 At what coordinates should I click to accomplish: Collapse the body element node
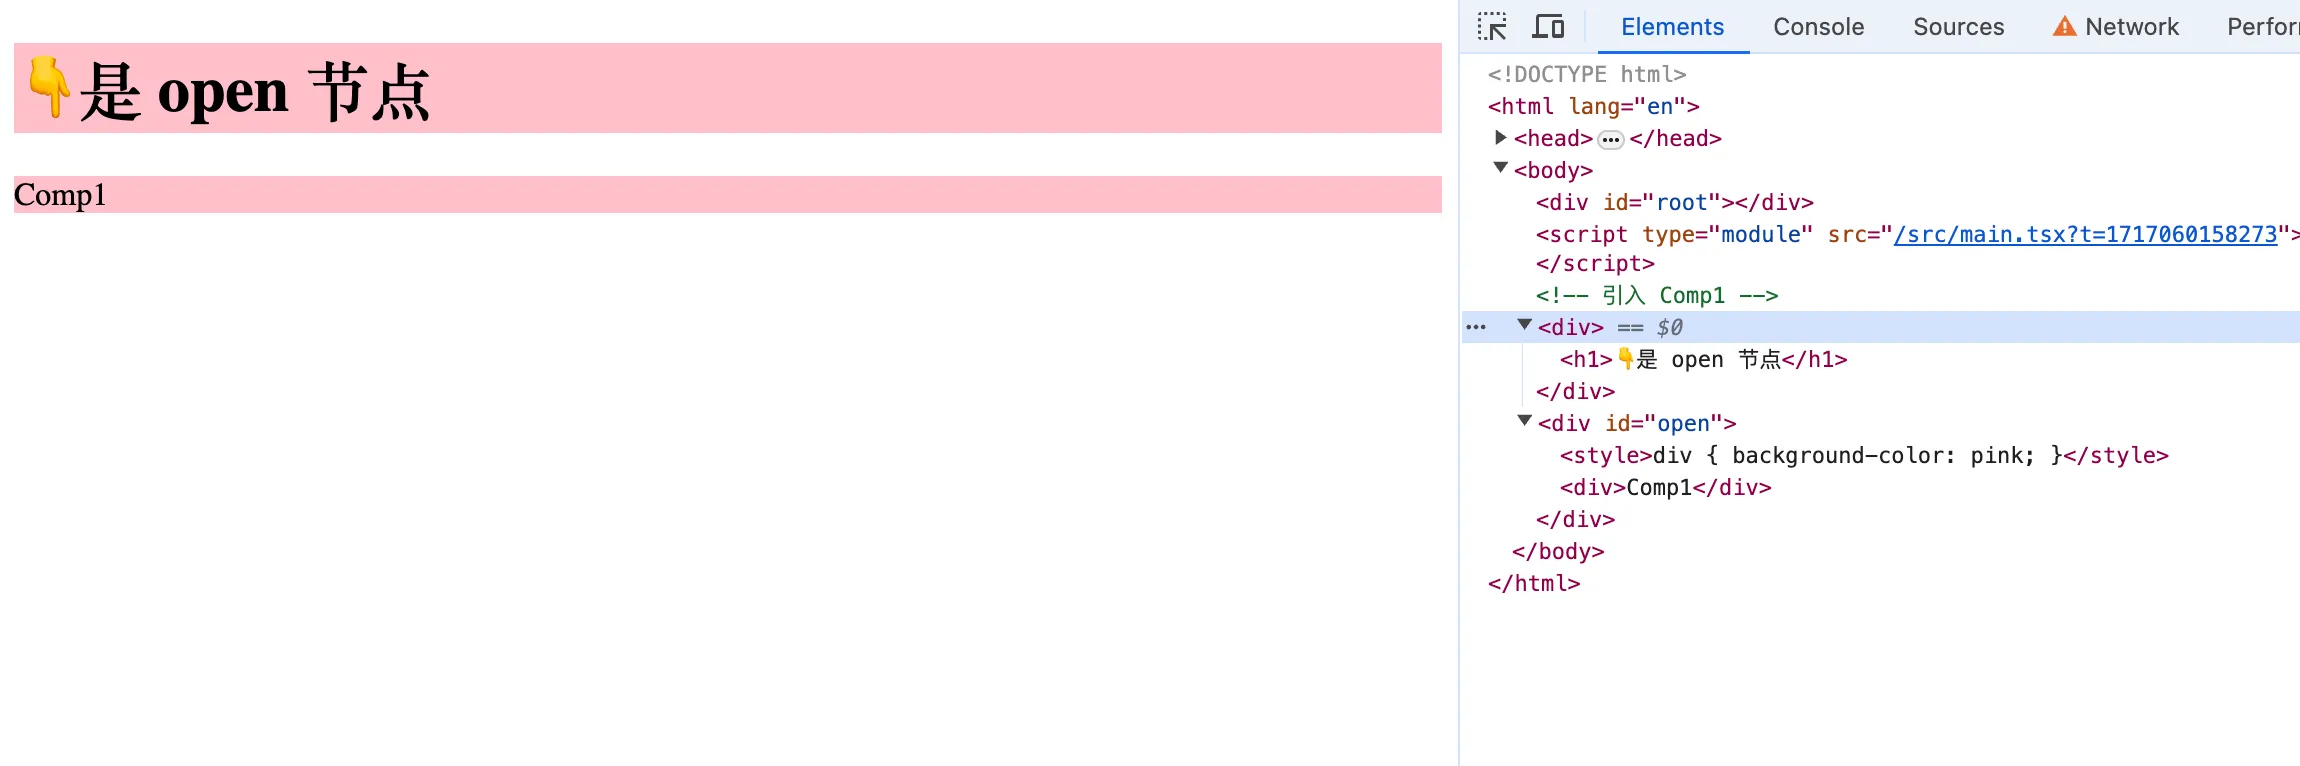[1500, 168]
